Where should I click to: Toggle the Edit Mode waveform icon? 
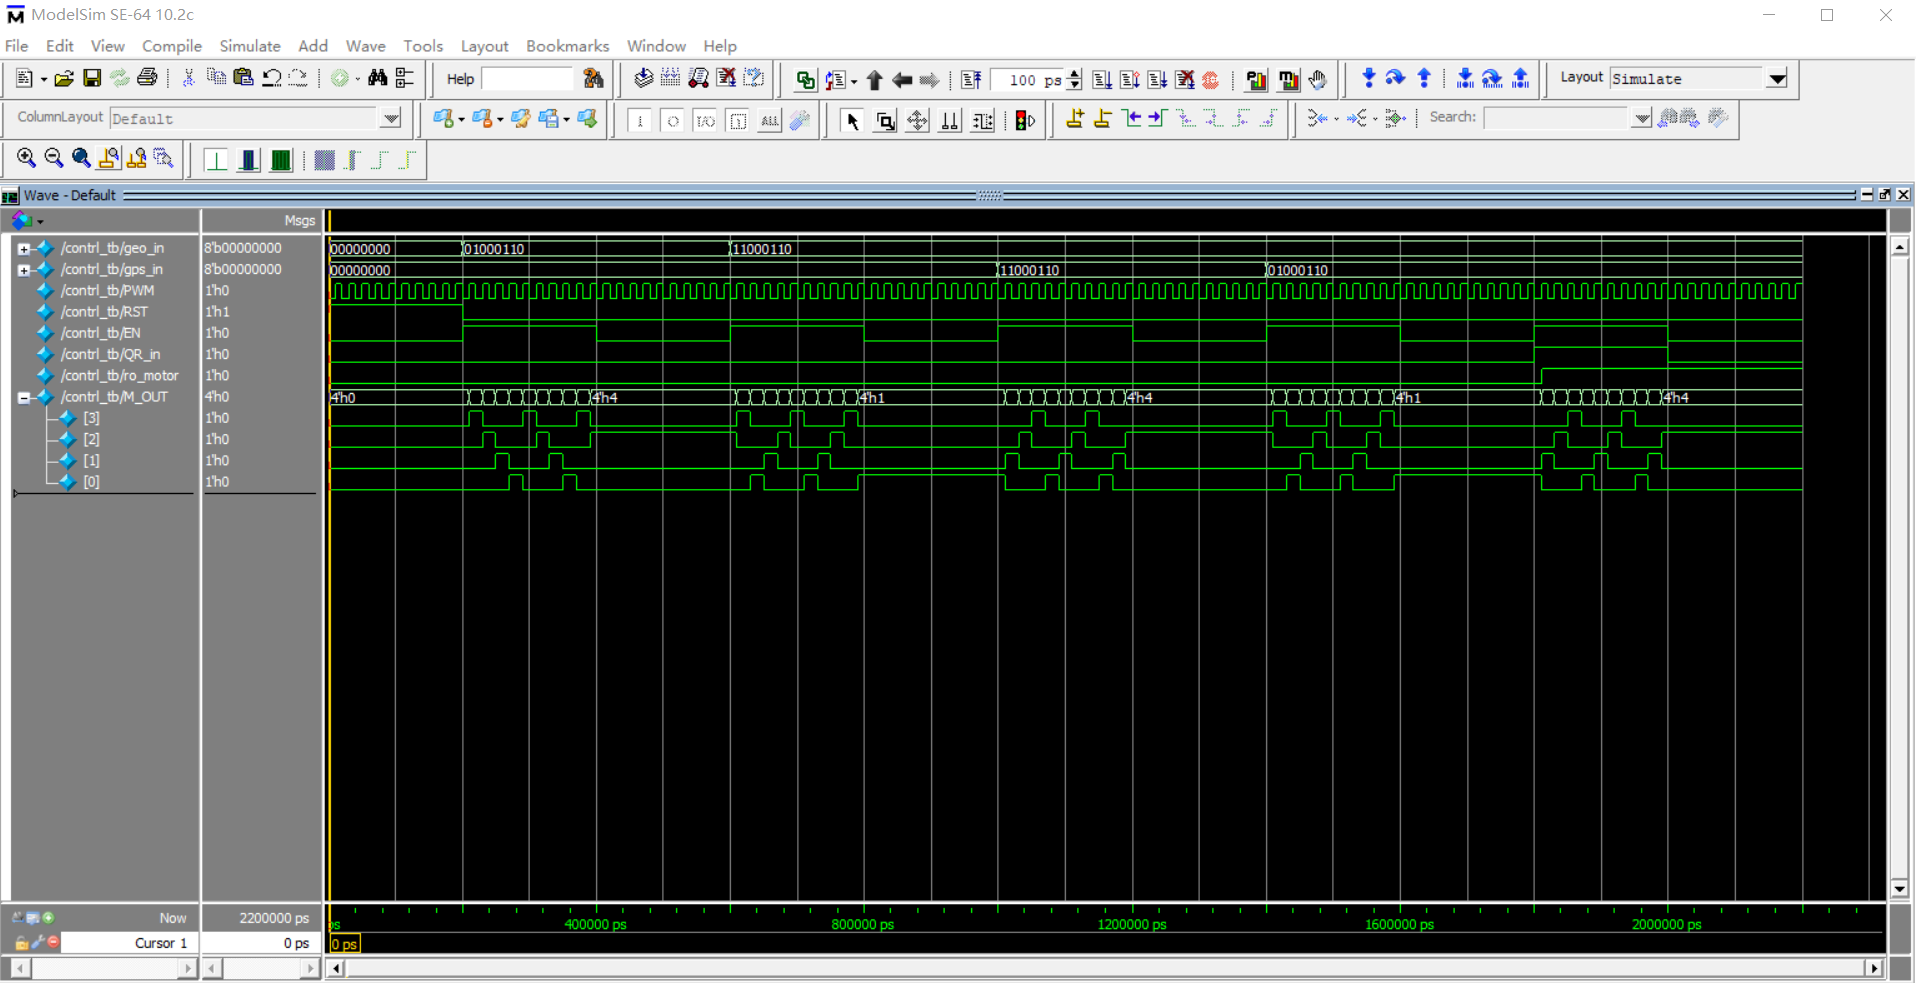tap(983, 121)
